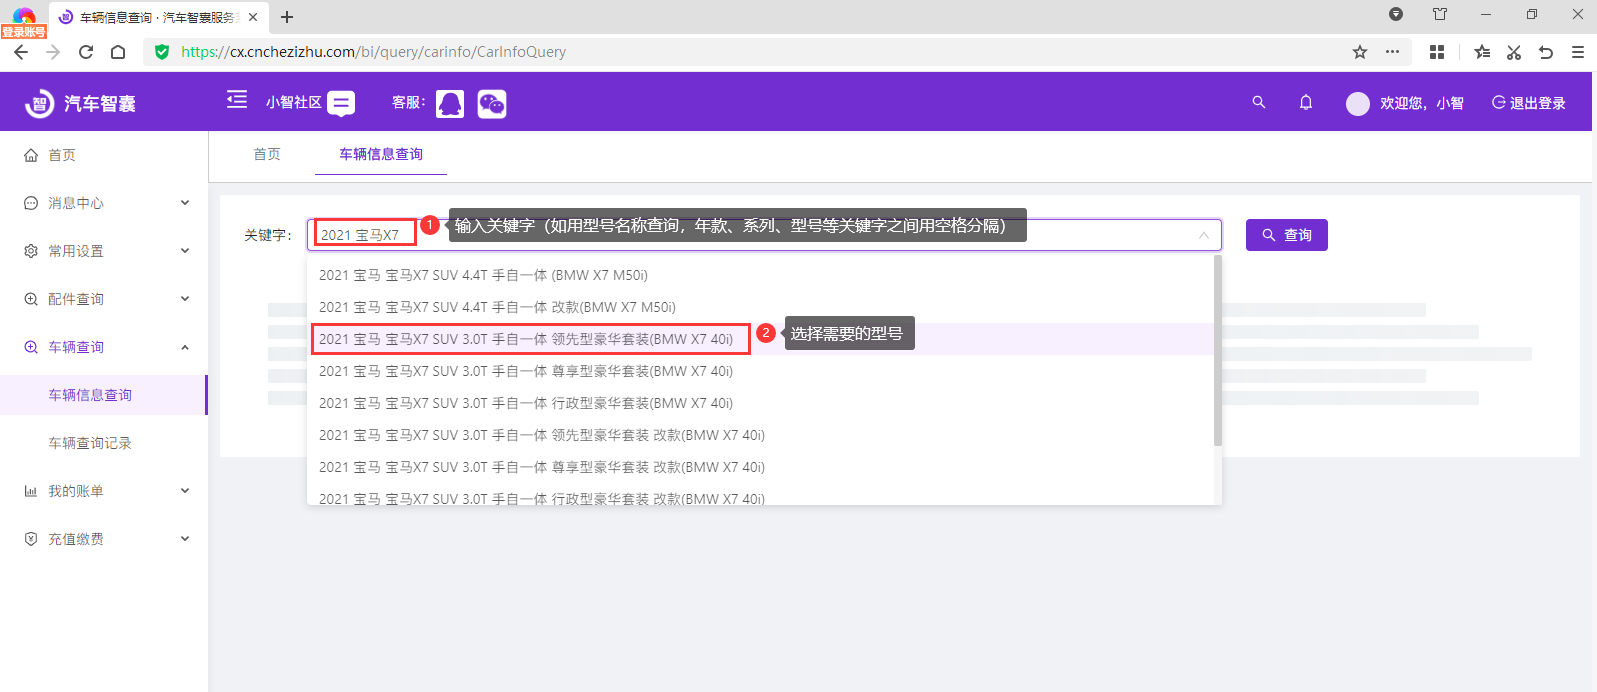Viewport: 1597px width, 692px height.
Task: Expand the 充值缴费 sidebar menu
Action: point(104,539)
